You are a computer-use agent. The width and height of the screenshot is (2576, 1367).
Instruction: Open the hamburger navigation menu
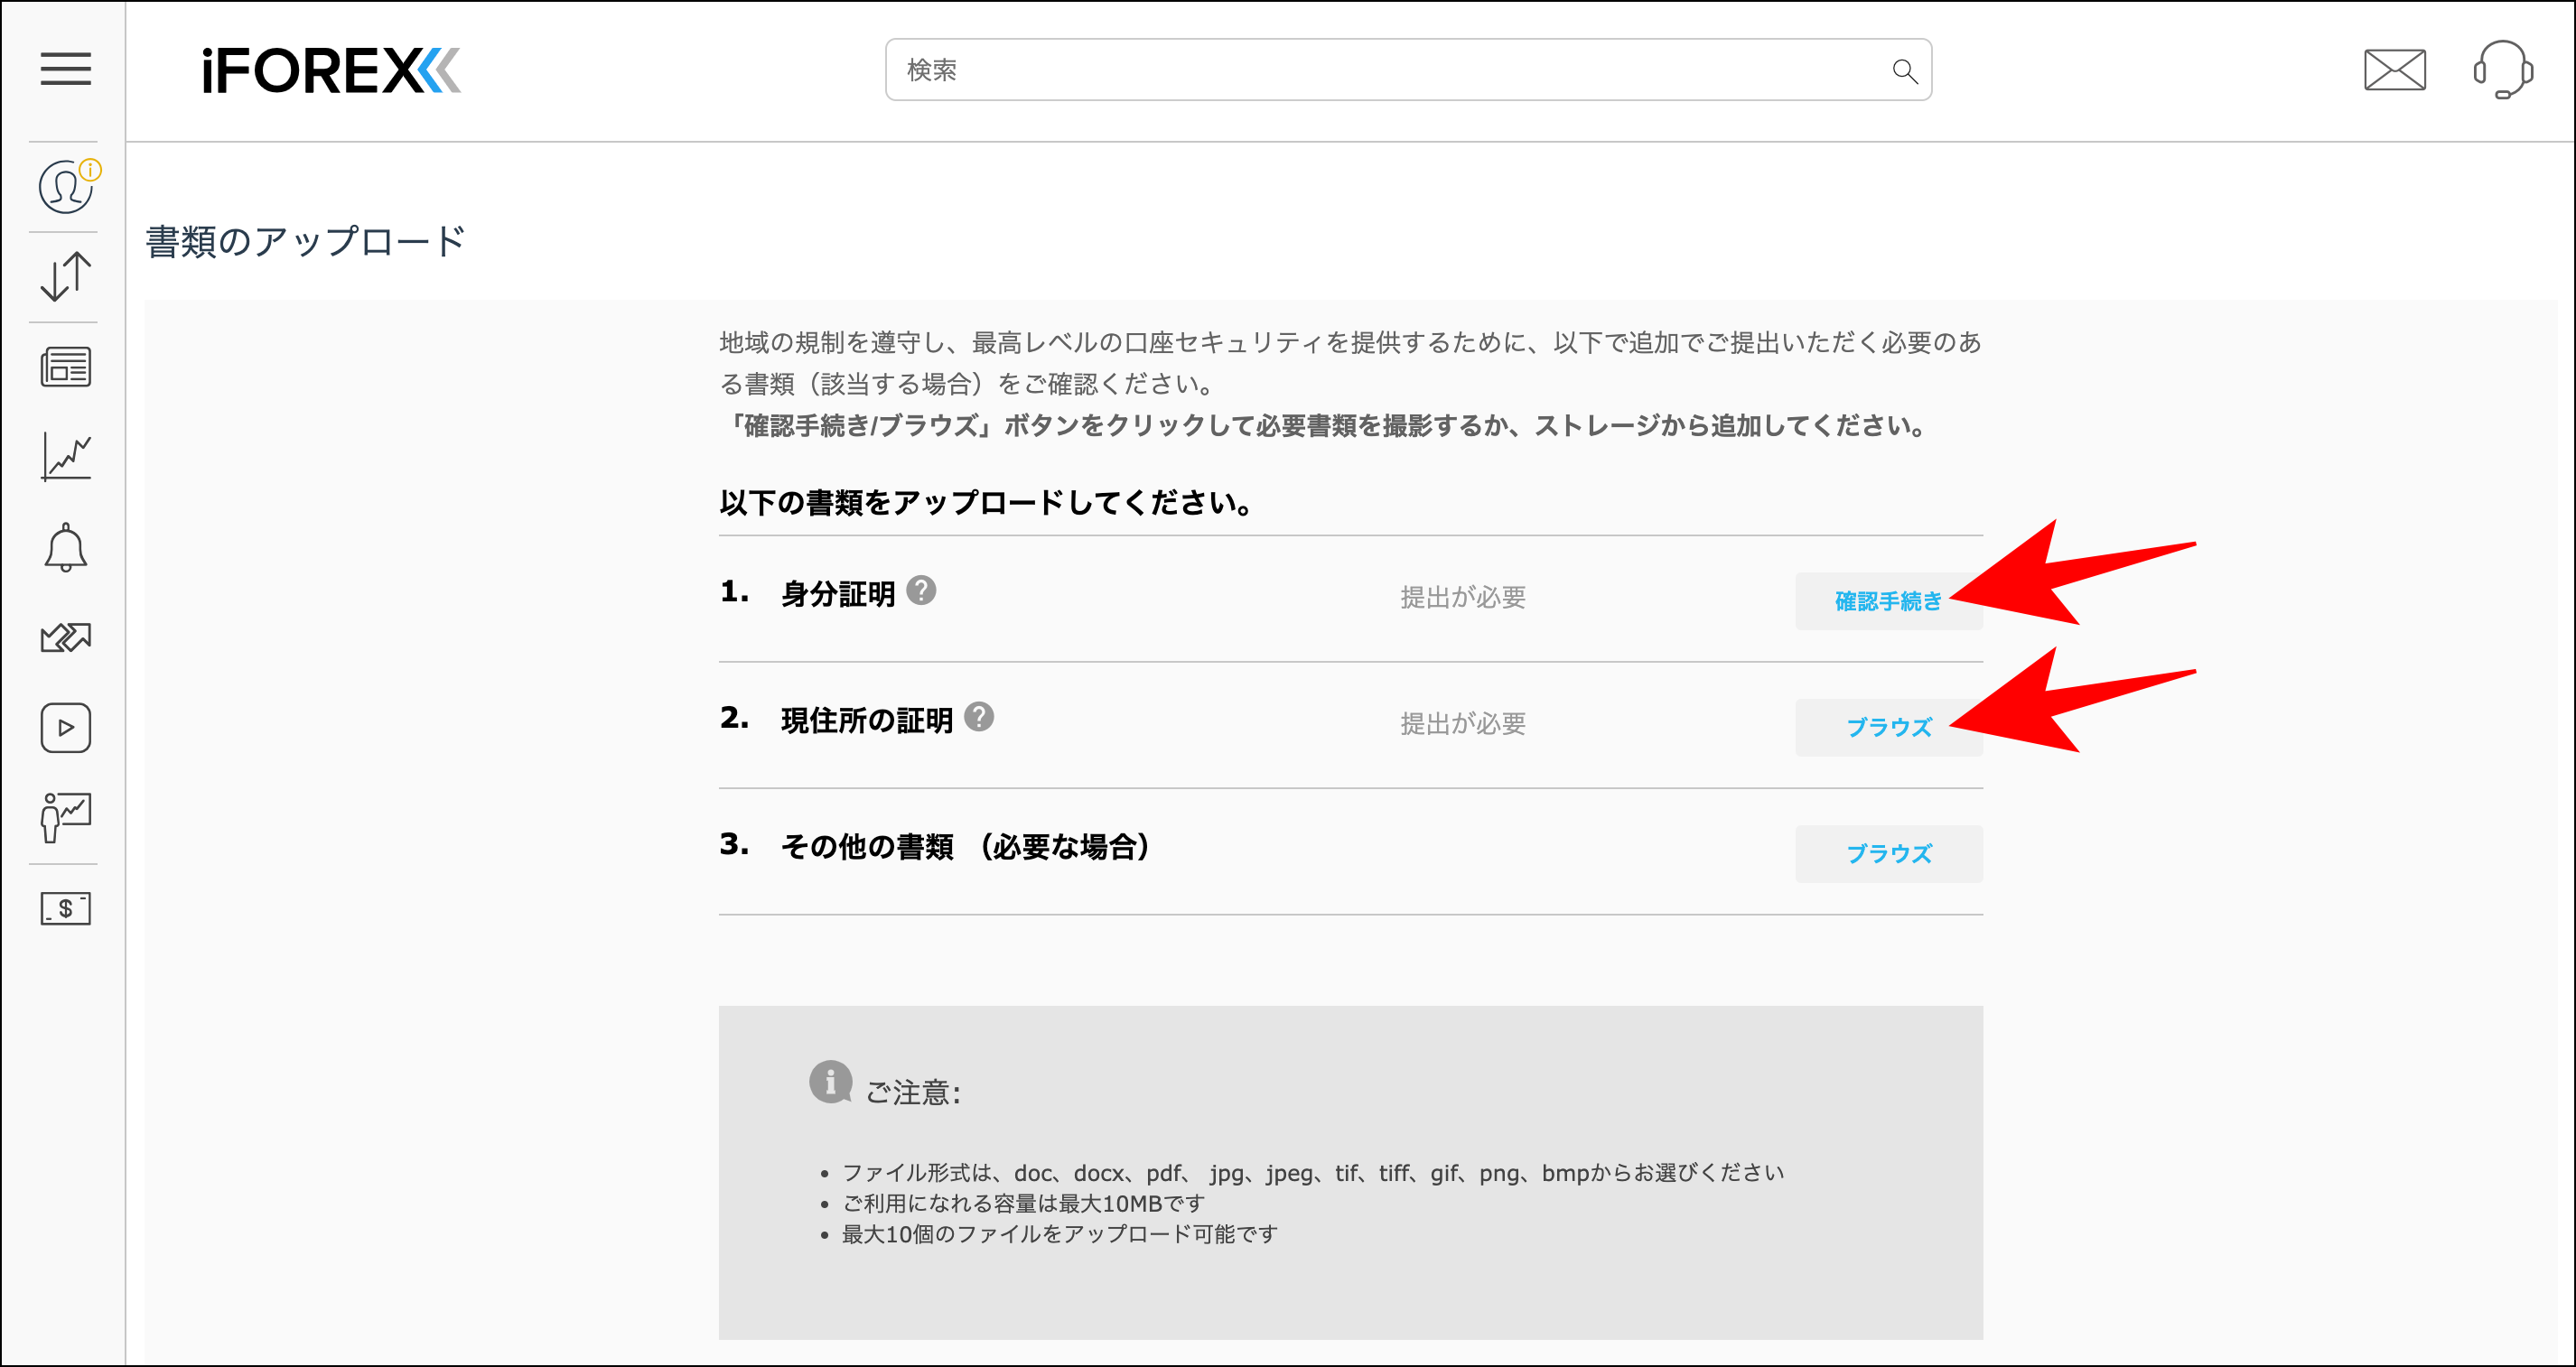[64, 70]
